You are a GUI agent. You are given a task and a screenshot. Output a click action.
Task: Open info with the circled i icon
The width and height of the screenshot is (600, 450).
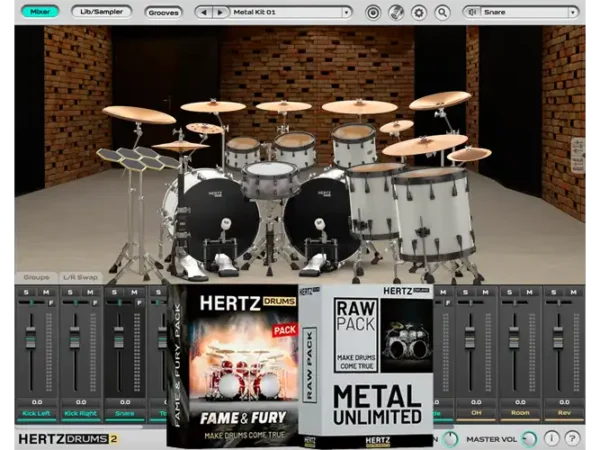coord(552,438)
